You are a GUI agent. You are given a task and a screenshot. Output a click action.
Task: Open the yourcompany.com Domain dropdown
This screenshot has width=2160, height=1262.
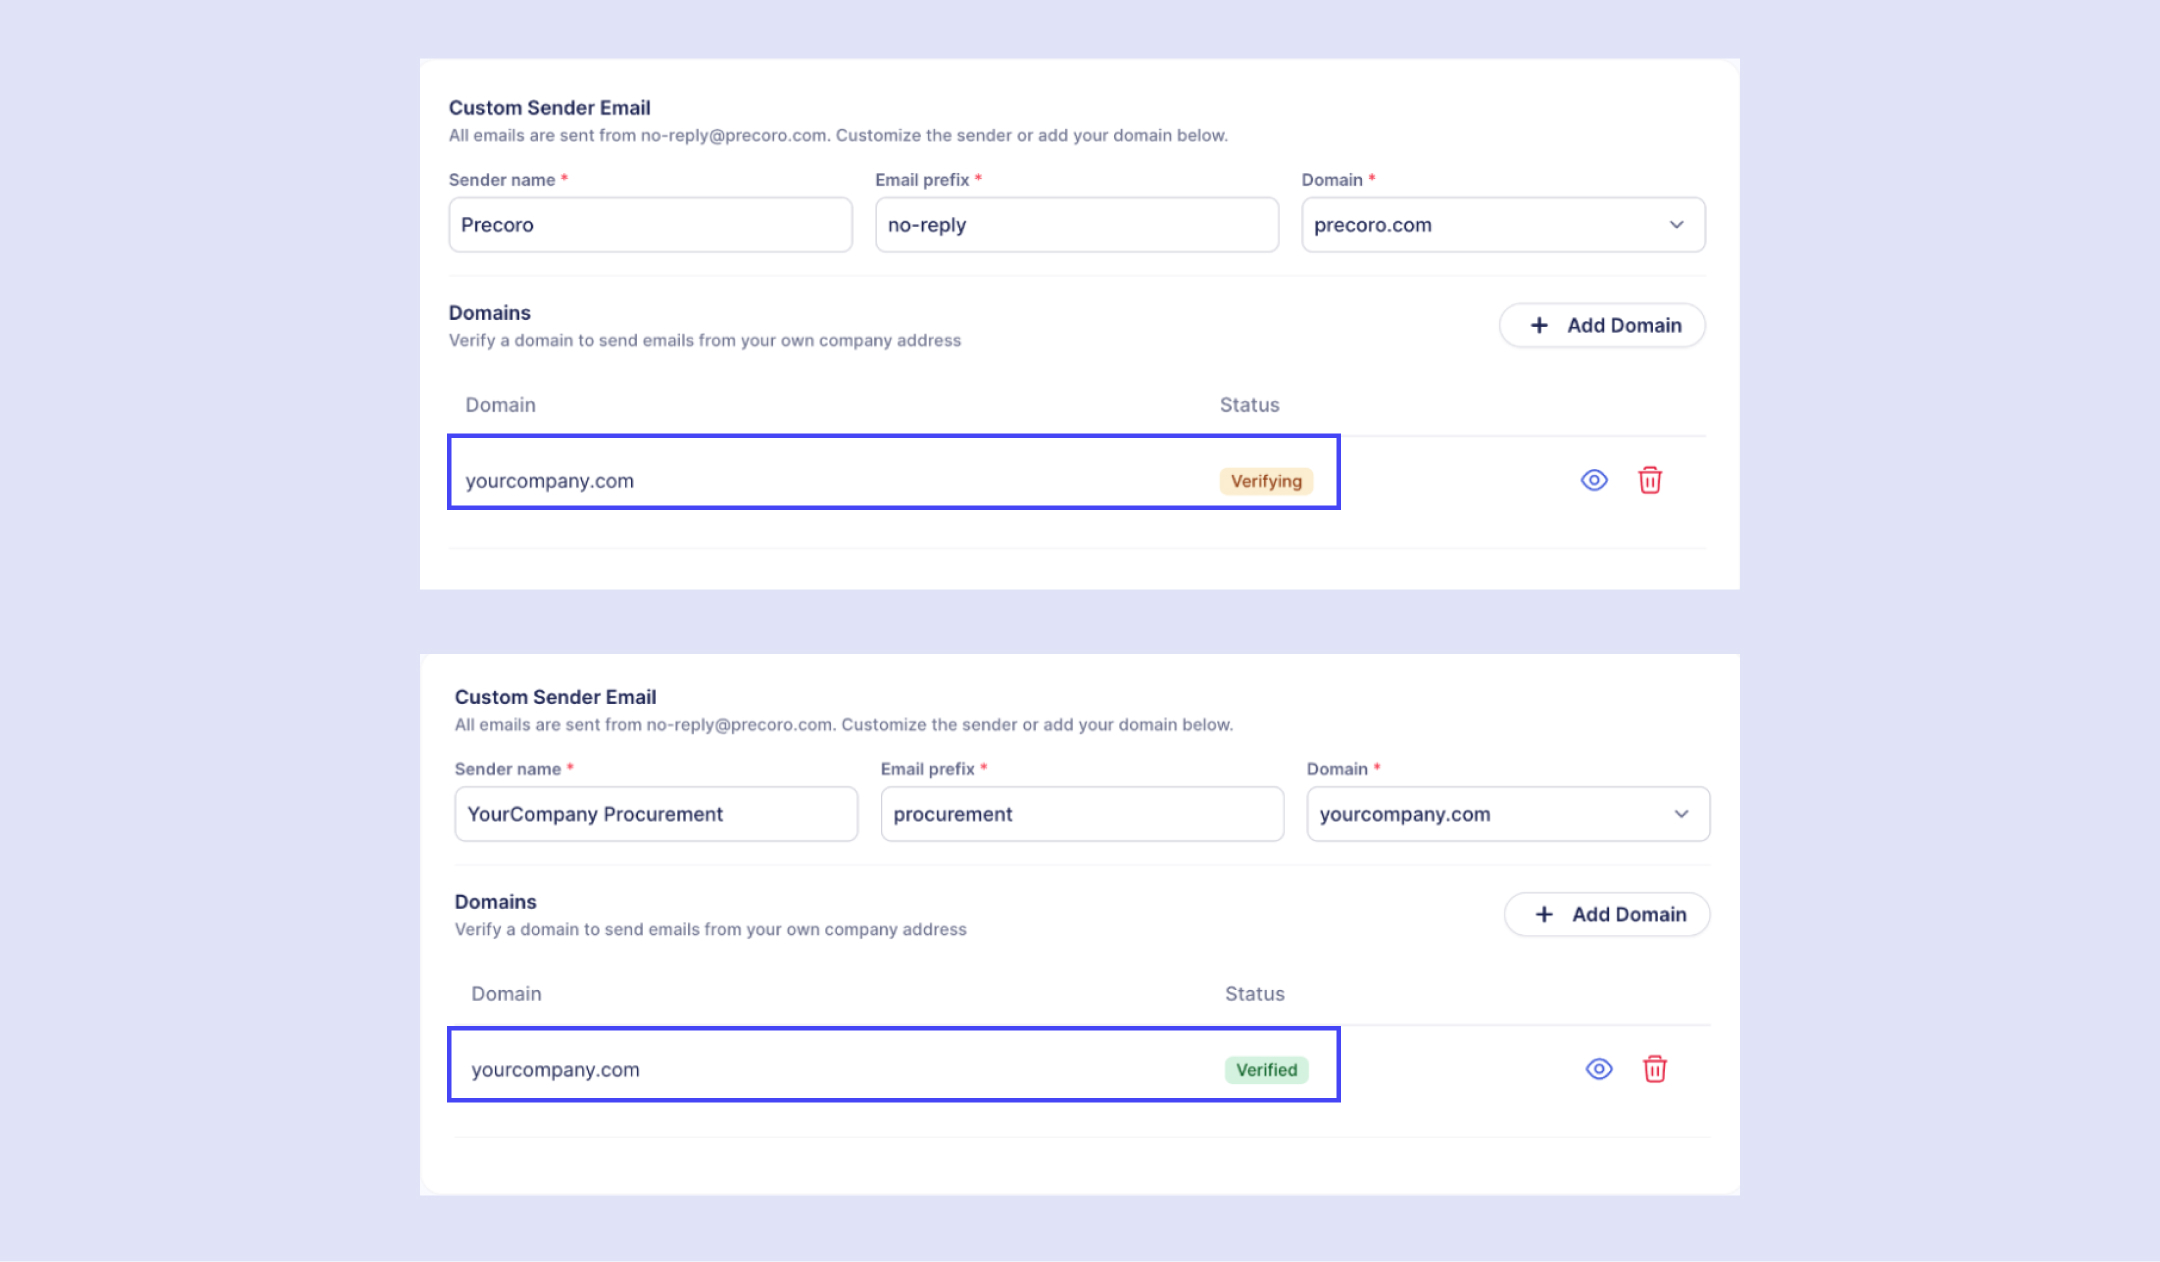1508,814
